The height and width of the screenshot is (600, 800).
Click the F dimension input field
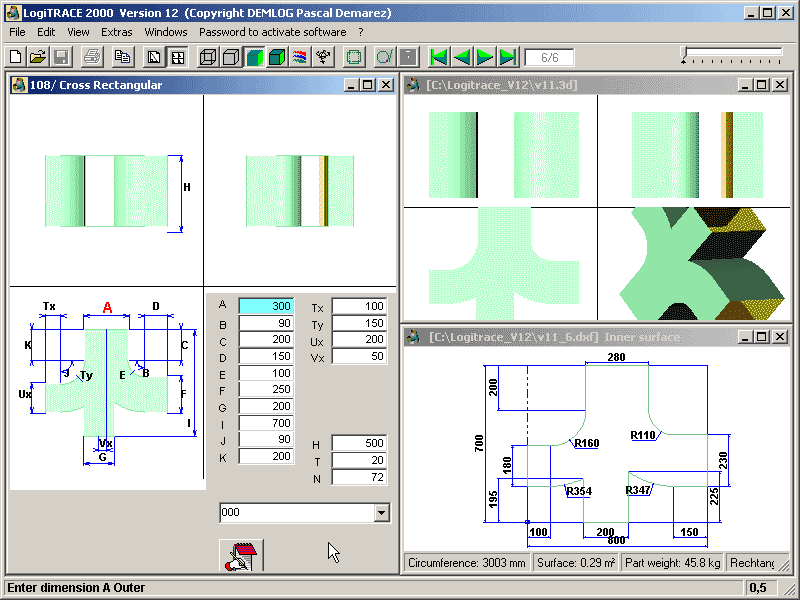click(x=266, y=390)
